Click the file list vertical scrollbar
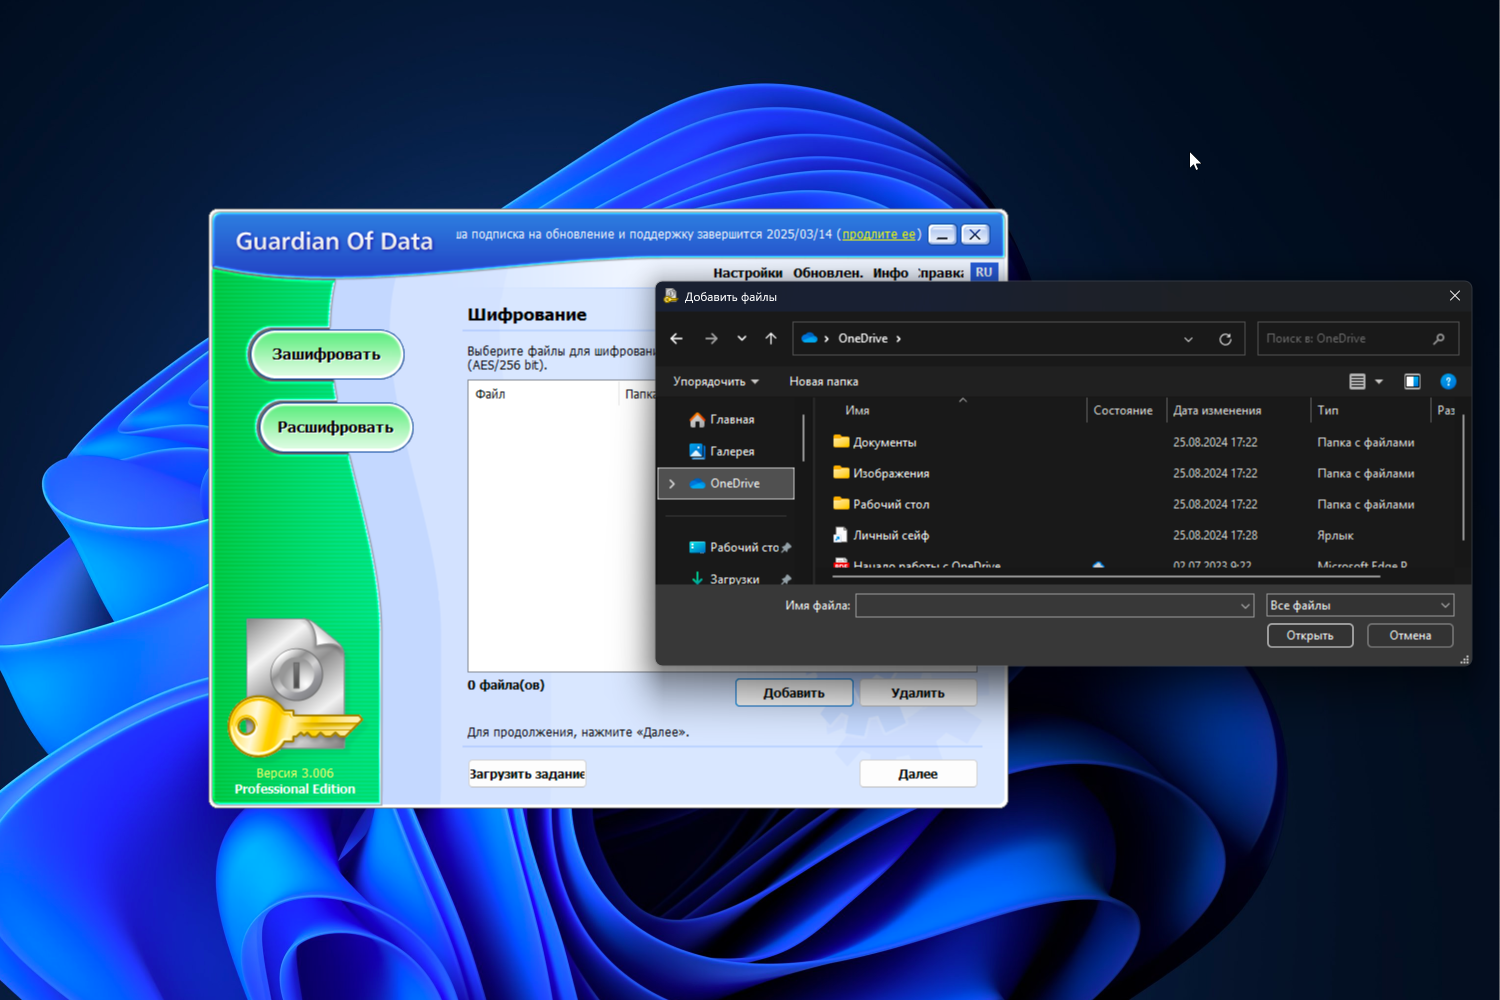Screen dimensions: 1500x1000 [x=1463, y=478]
